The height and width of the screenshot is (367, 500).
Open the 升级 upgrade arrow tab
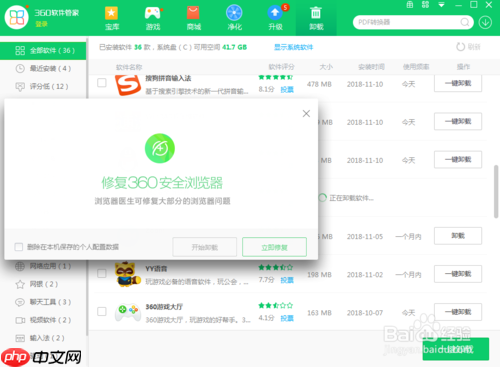(275, 18)
